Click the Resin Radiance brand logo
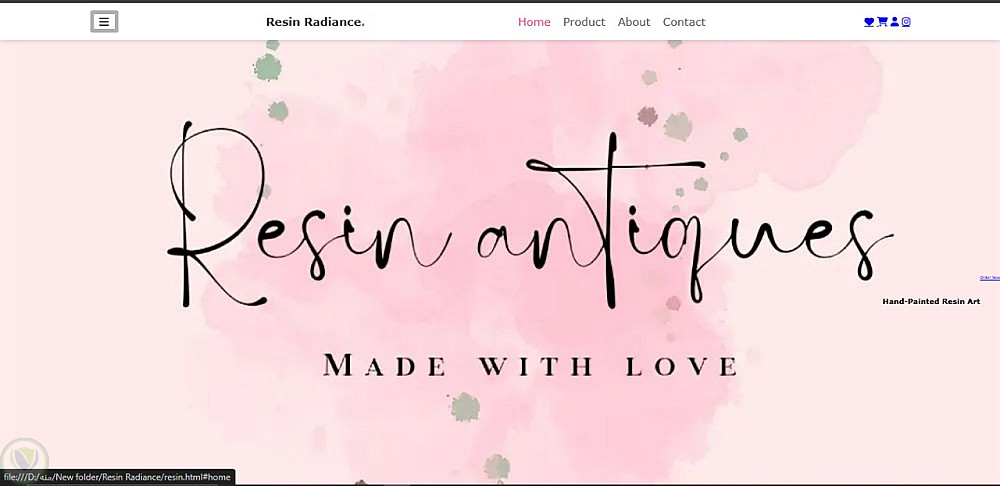Screen dimensions: 1000x486 click(x=315, y=22)
